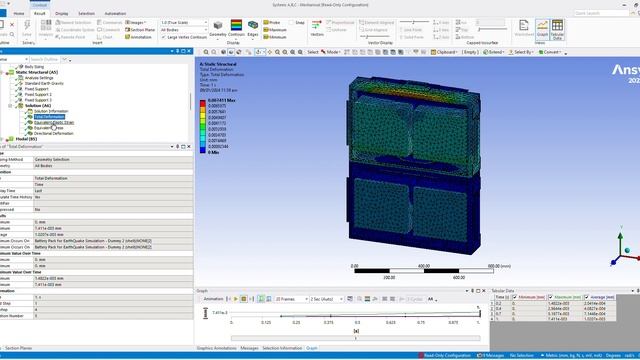Open the 2 Sec (Auto) duration dropdown

(327, 299)
